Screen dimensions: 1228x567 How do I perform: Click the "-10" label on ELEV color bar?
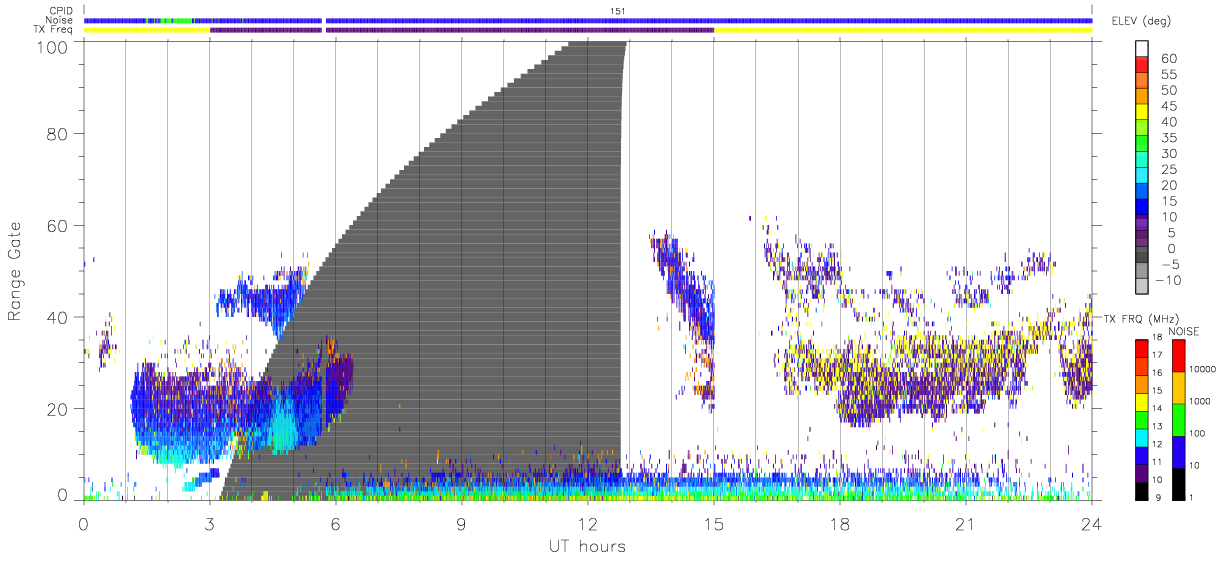[1170, 281]
